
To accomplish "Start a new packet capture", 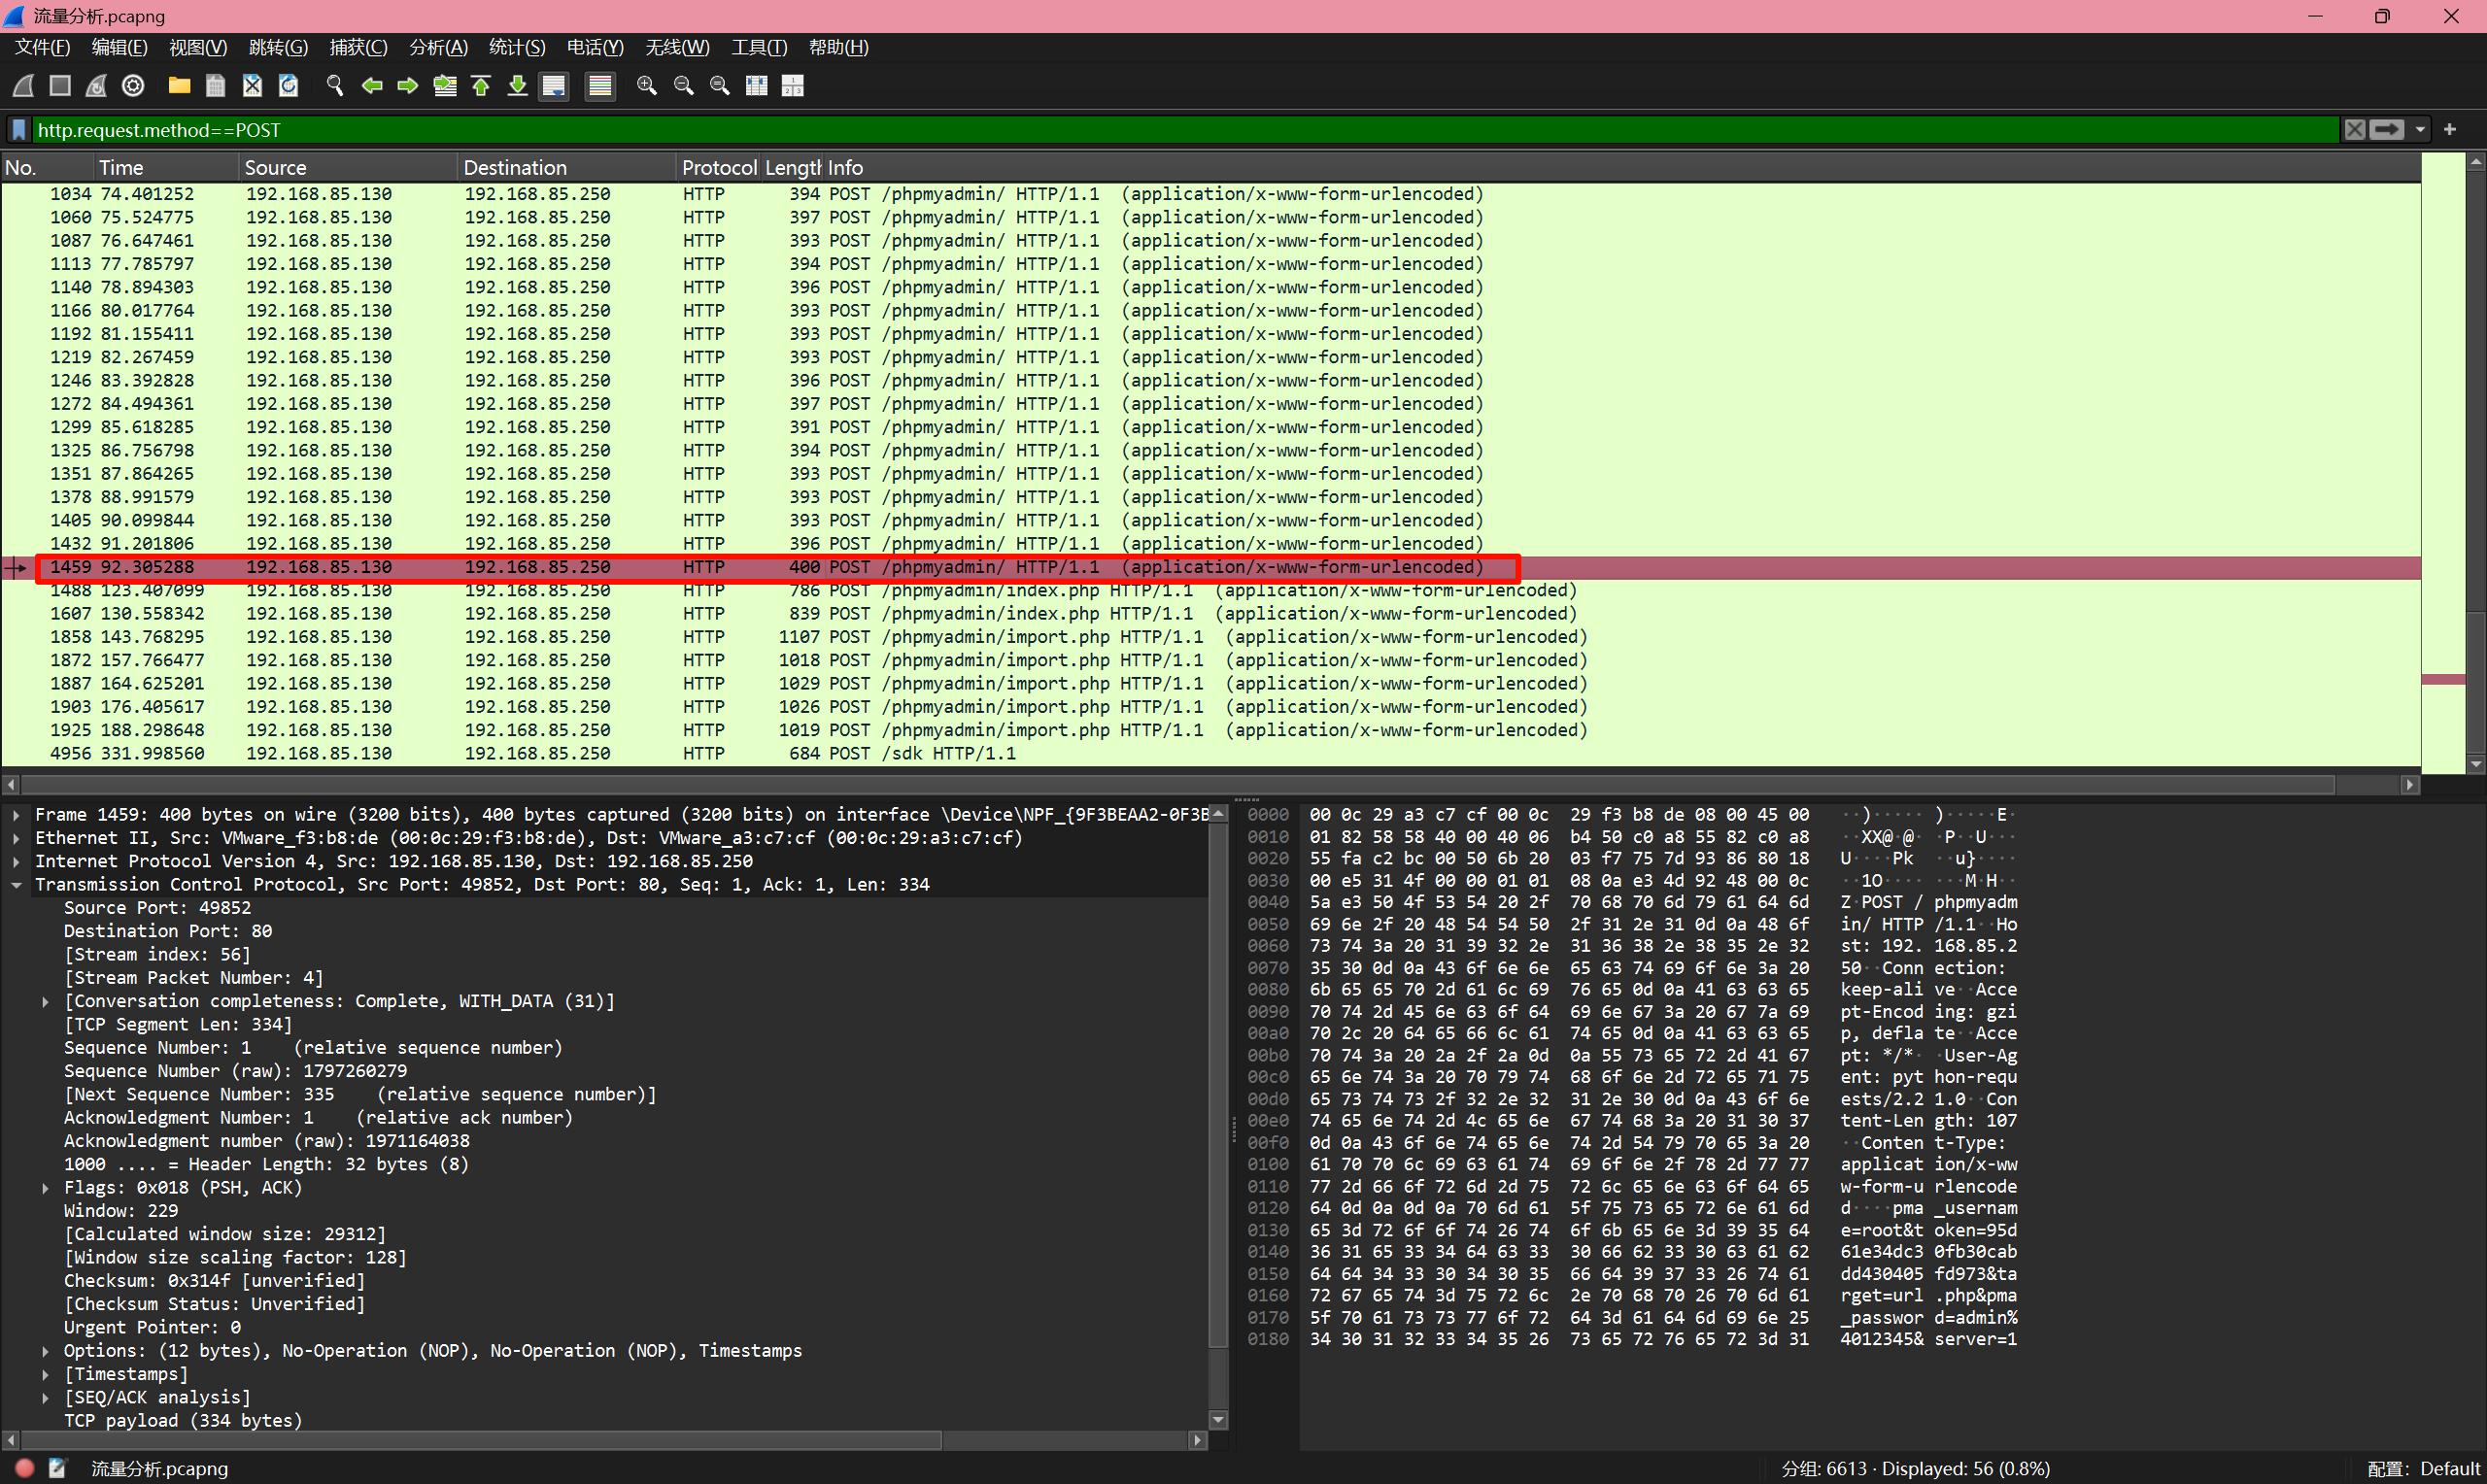I will [24, 86].
